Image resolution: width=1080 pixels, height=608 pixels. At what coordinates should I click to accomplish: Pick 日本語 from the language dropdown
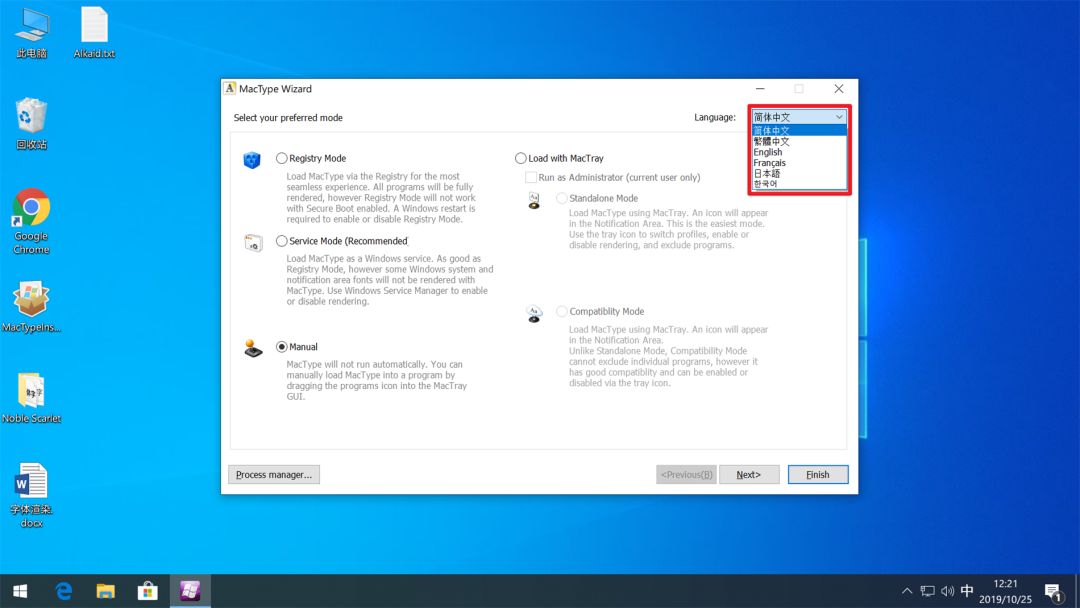click(x=799, y=174)
